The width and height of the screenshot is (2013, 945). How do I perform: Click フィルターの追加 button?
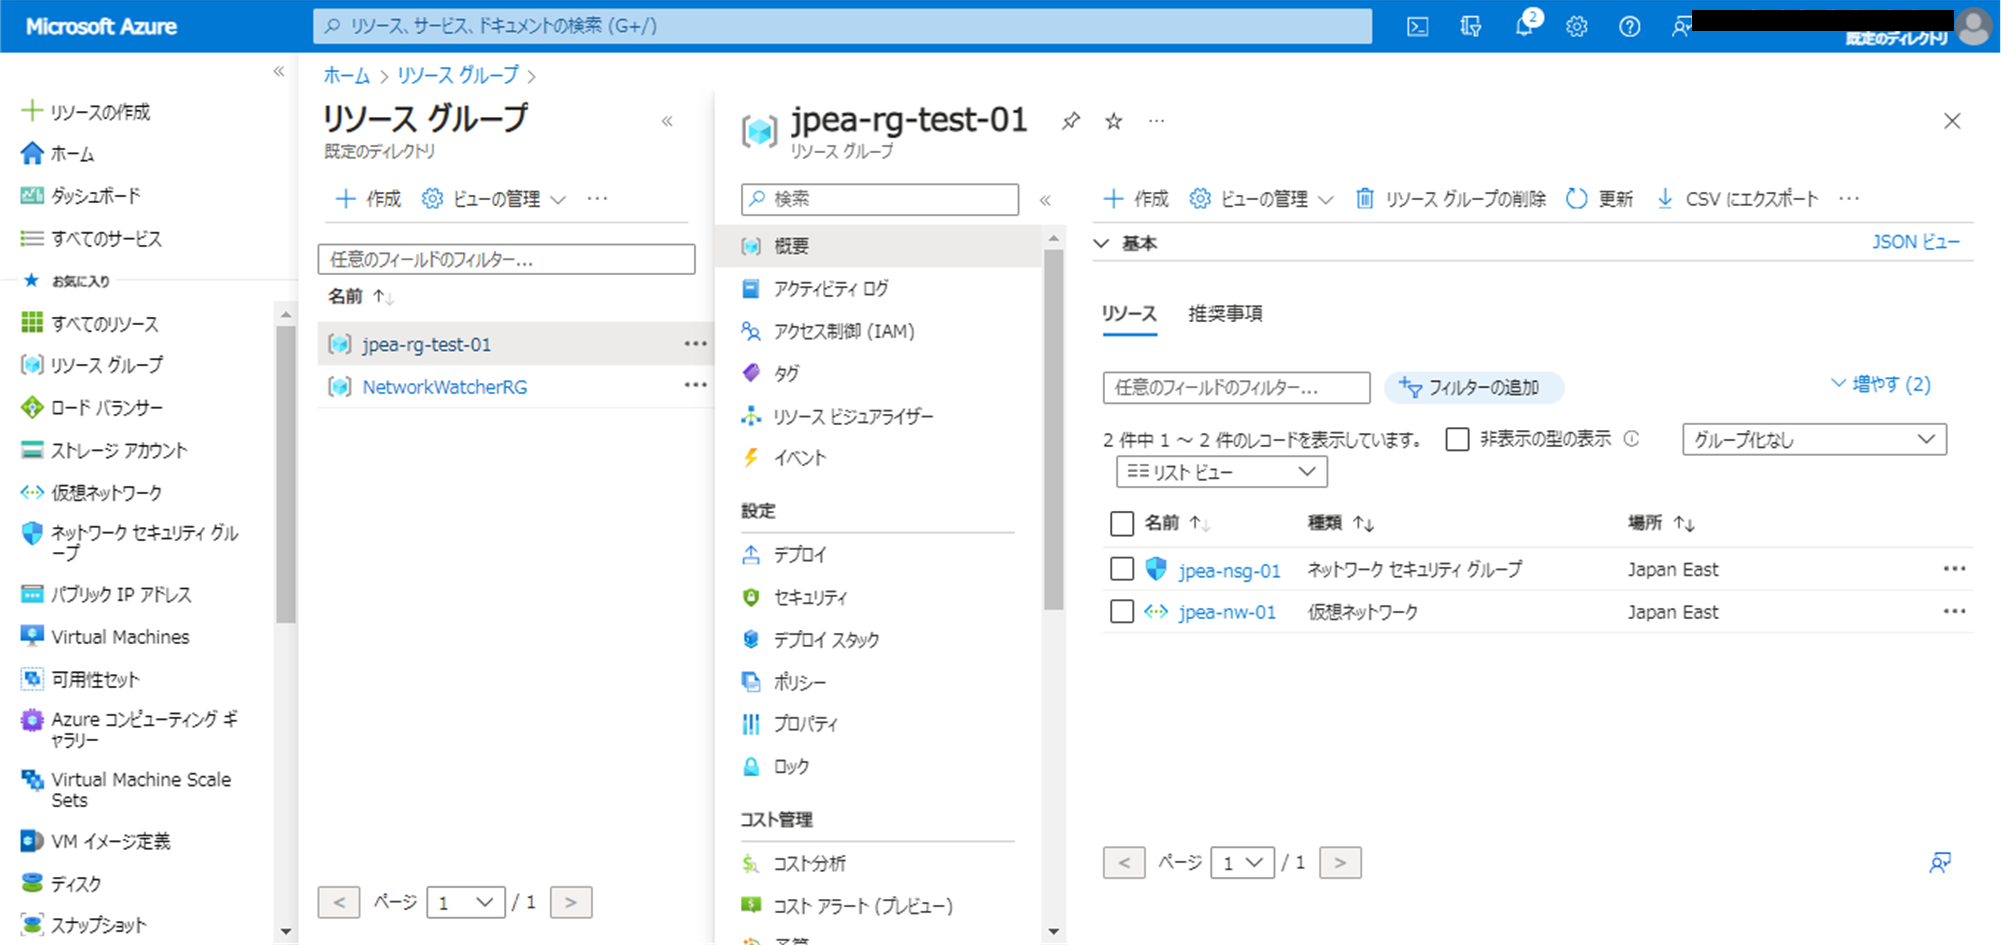pyautogui.click(x=1474, y=388)
